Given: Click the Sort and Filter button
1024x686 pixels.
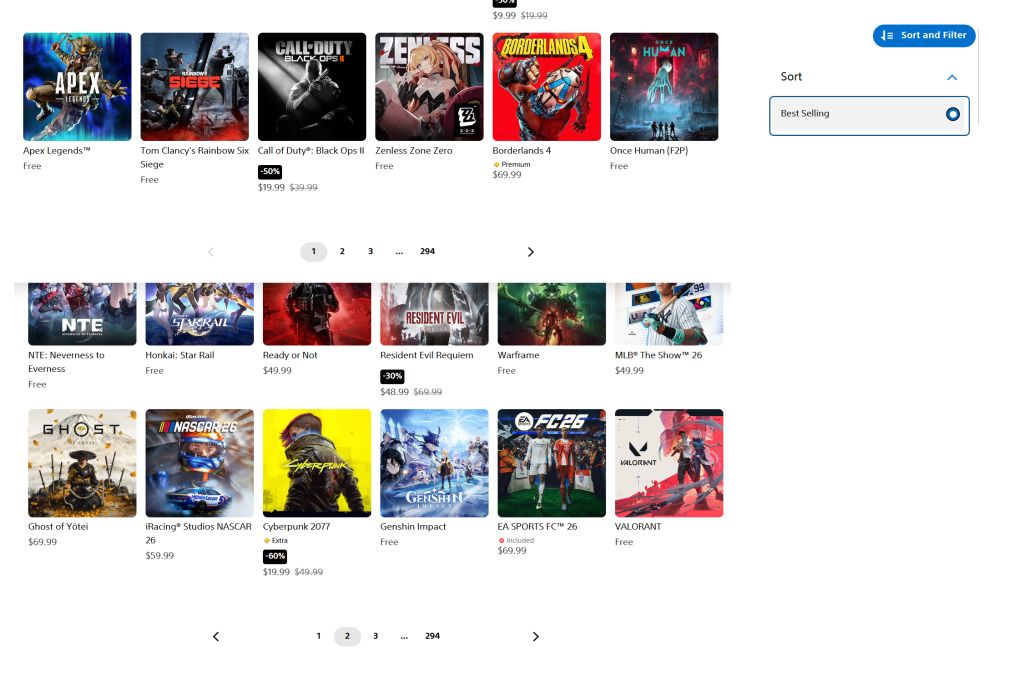Looking at the screenshot, I should click(x=923, y=35).
